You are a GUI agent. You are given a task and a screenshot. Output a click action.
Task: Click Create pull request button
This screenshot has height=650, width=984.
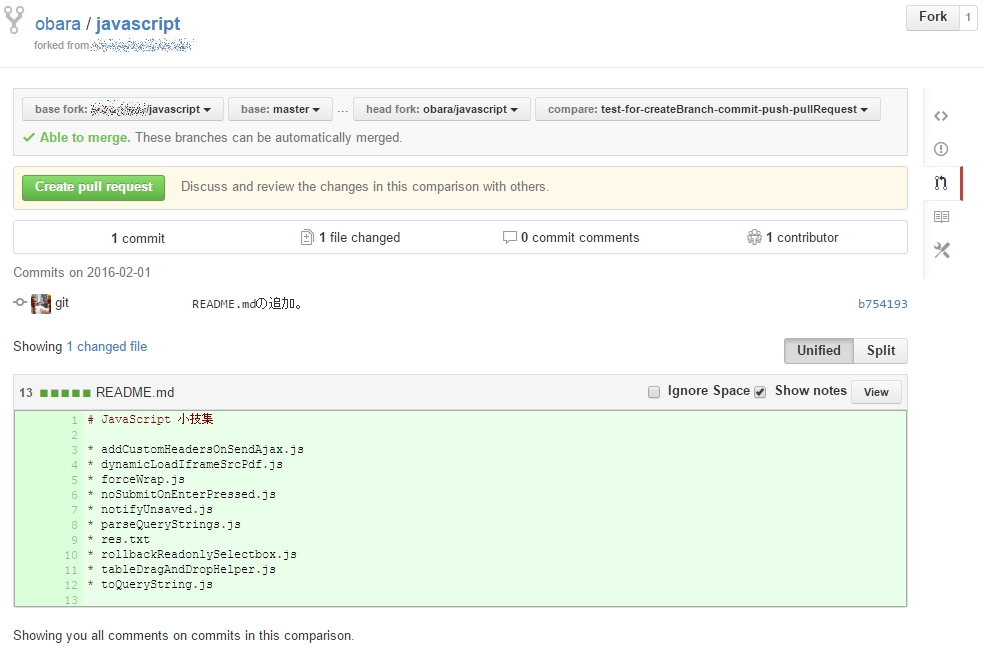point(94,188)
